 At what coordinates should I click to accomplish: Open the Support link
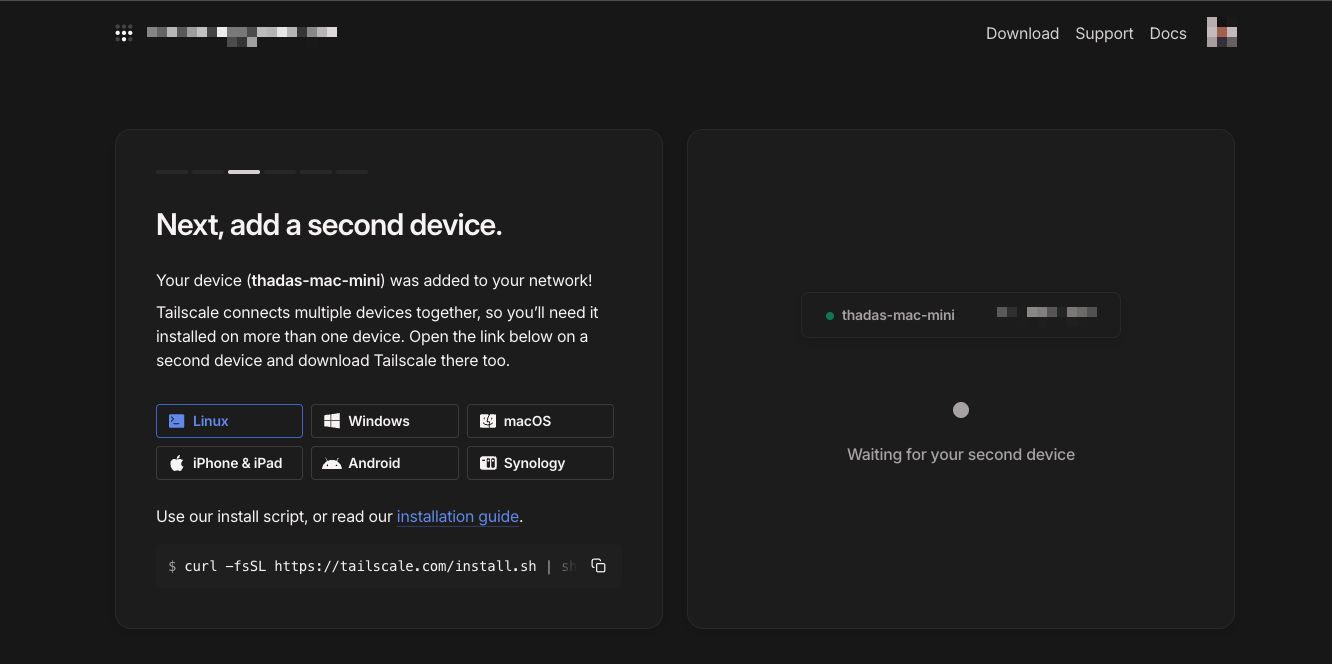1104,33
